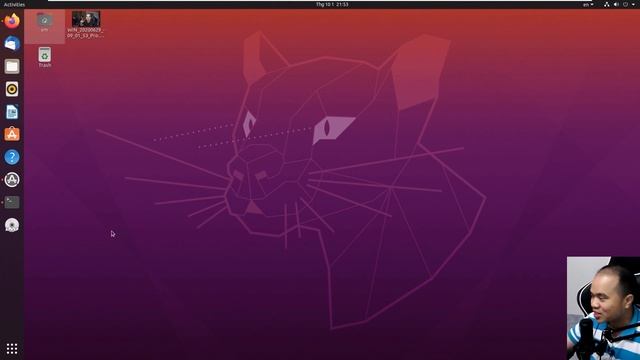Viewport: 640px width, 360px height.
Task: Click the volume icon in top bar
Action: click(x=616, y=4)
